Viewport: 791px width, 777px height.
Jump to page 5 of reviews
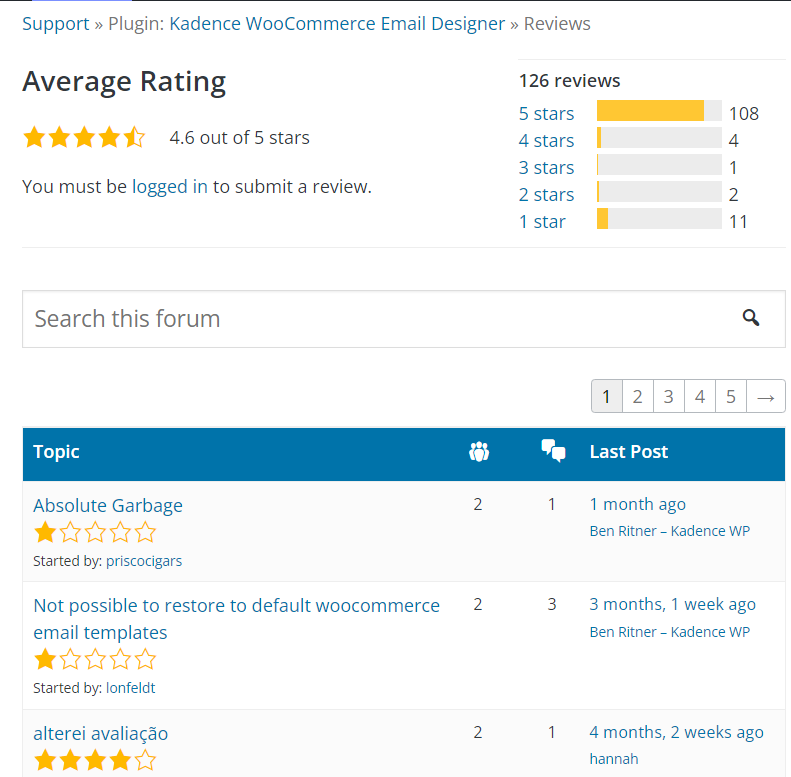[x=730, y=397]
